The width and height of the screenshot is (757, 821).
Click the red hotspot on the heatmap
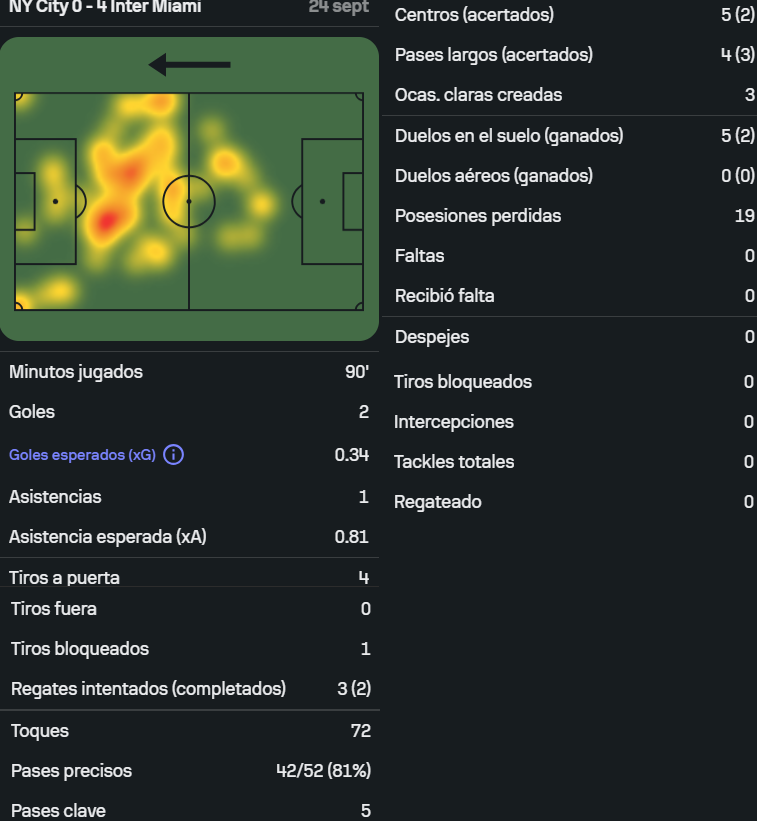pos(107,221)
